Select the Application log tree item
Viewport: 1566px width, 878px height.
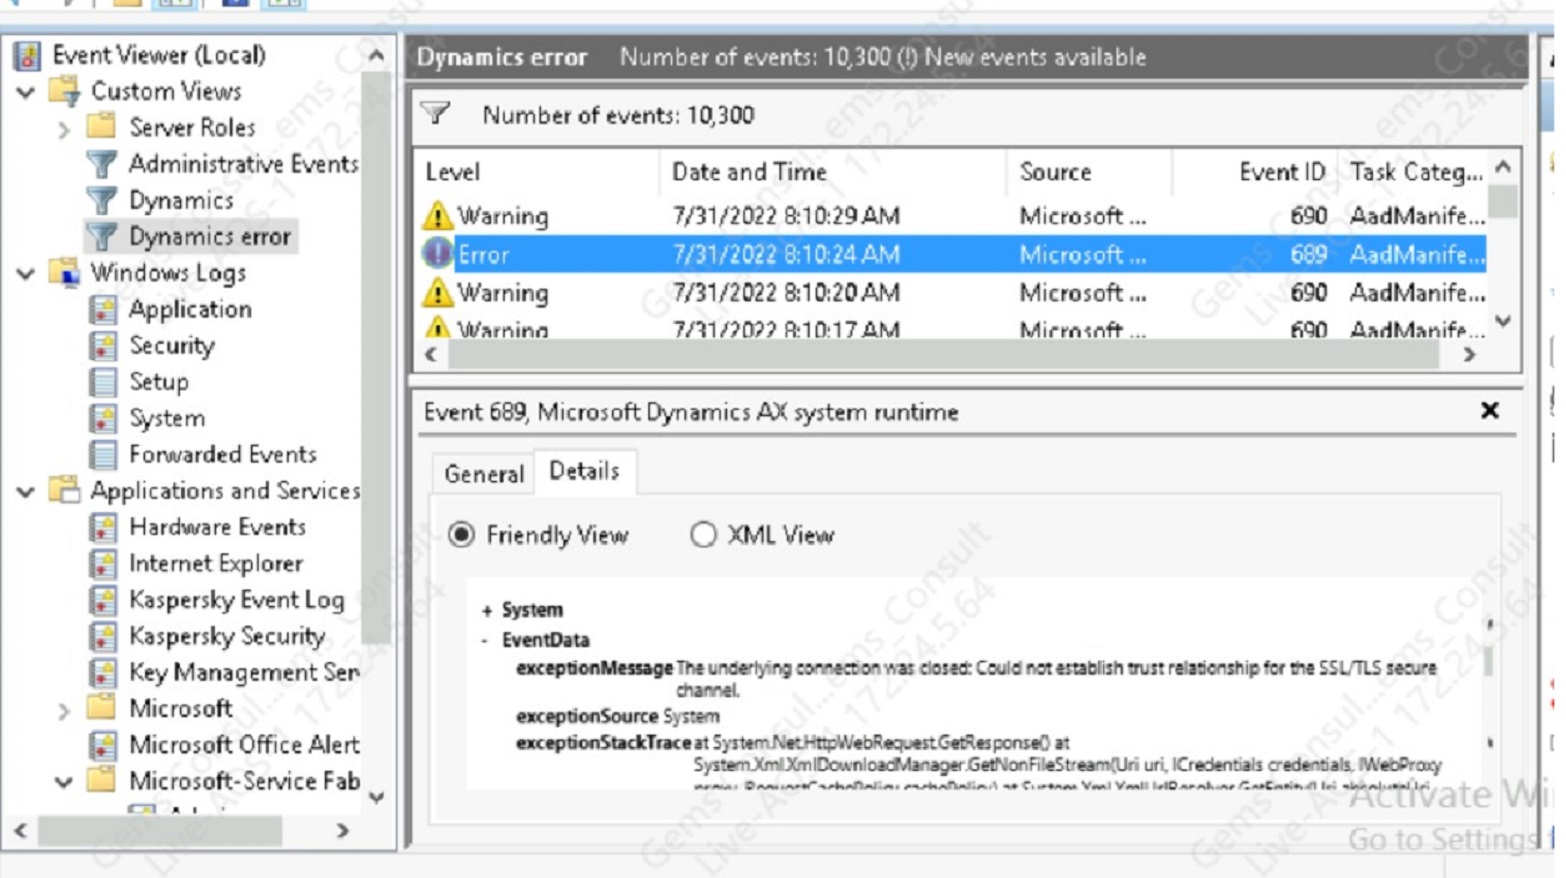pos(190,309)
